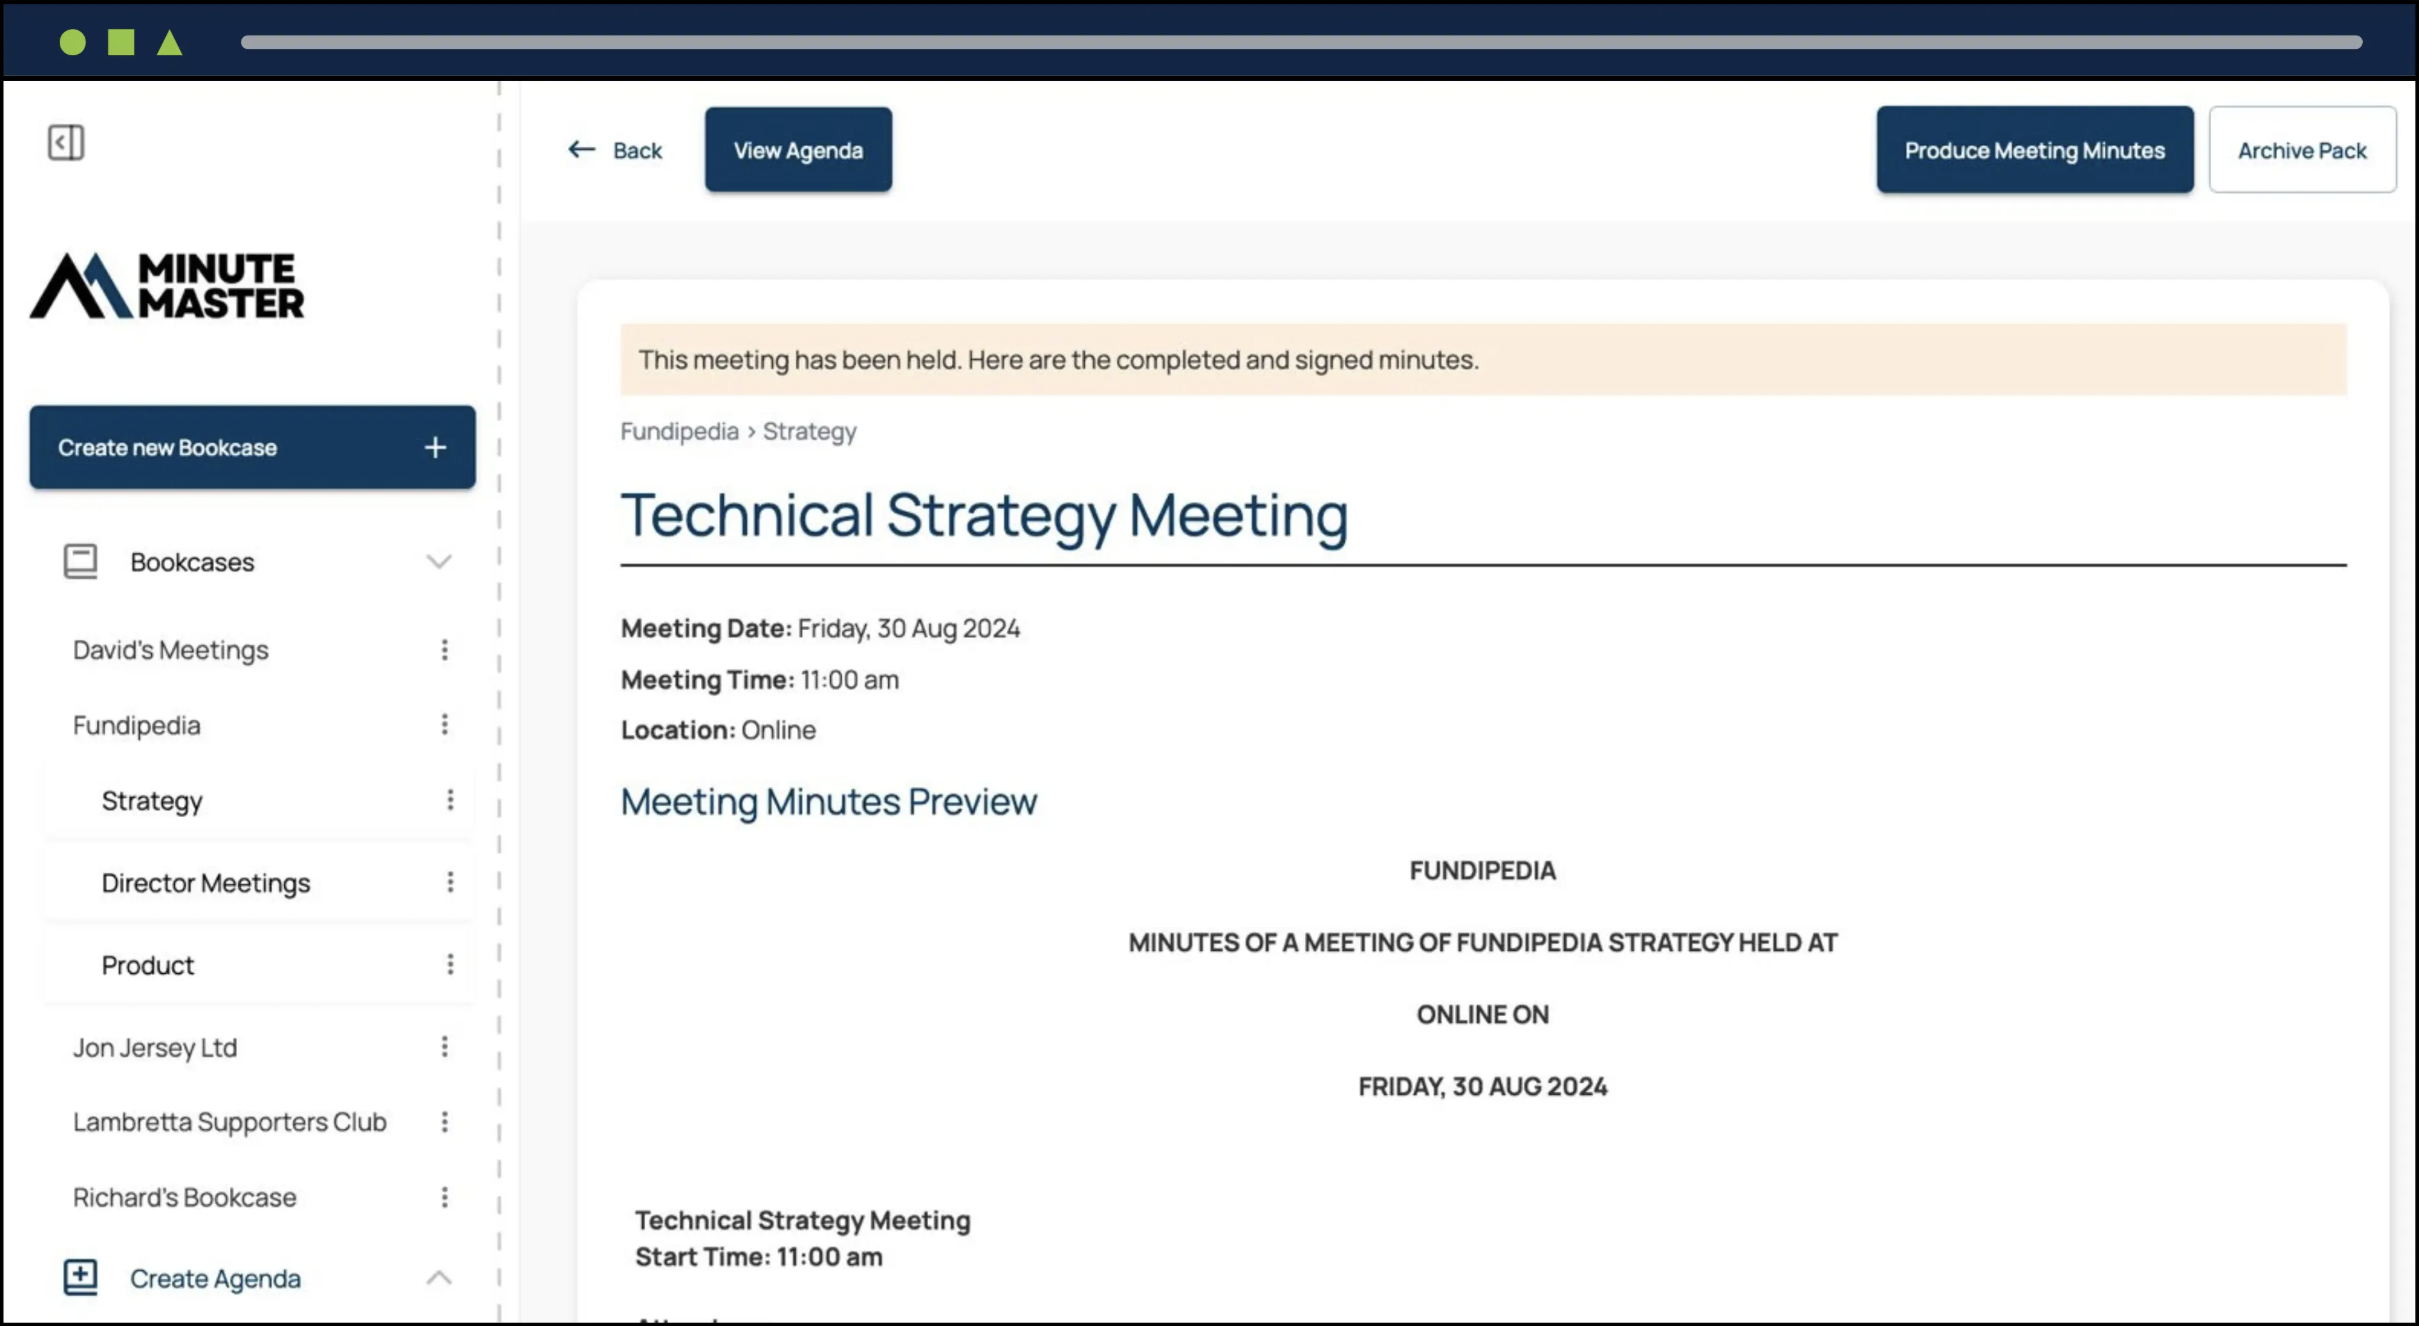The width and height of the screenshot is (2419, 1326).
Task: Select the Product shelf in sidebar
Action: click(x=148, y=965)
